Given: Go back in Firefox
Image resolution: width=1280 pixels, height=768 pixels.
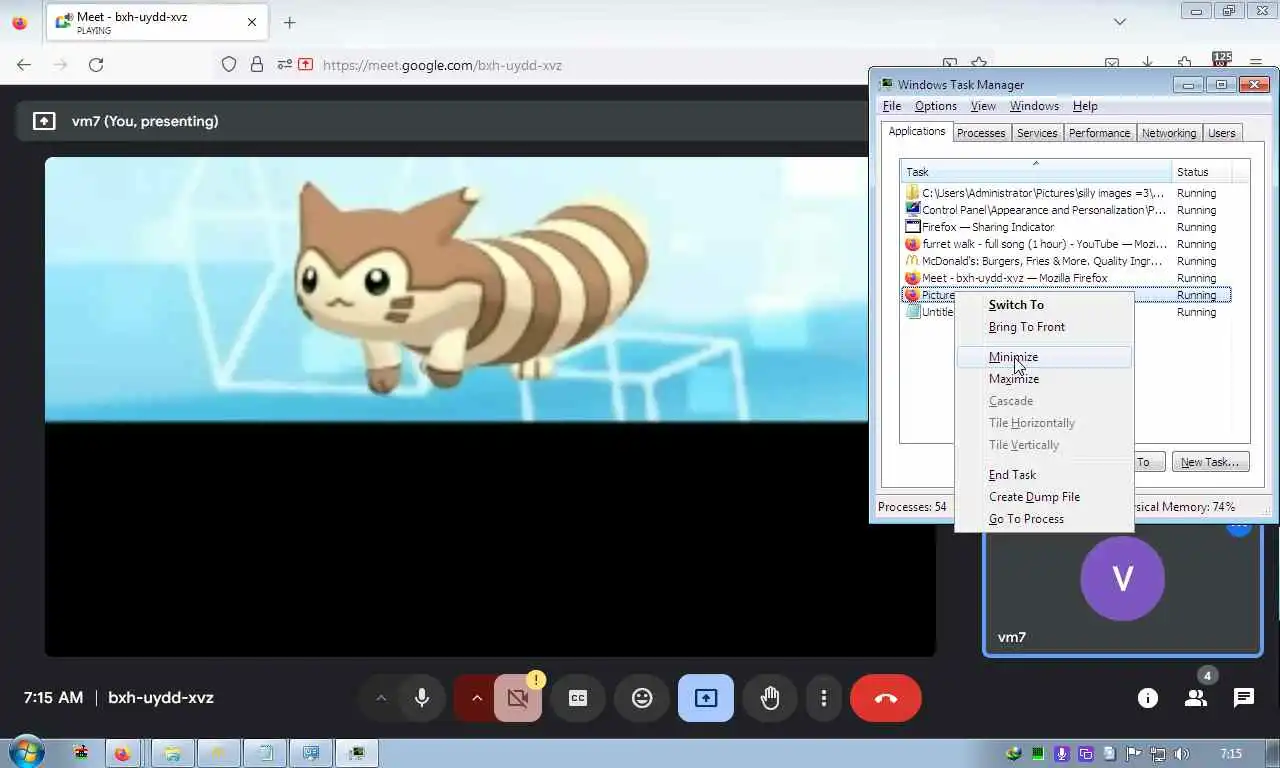Looking at the screenshot, I should click(x=24, y=65).
